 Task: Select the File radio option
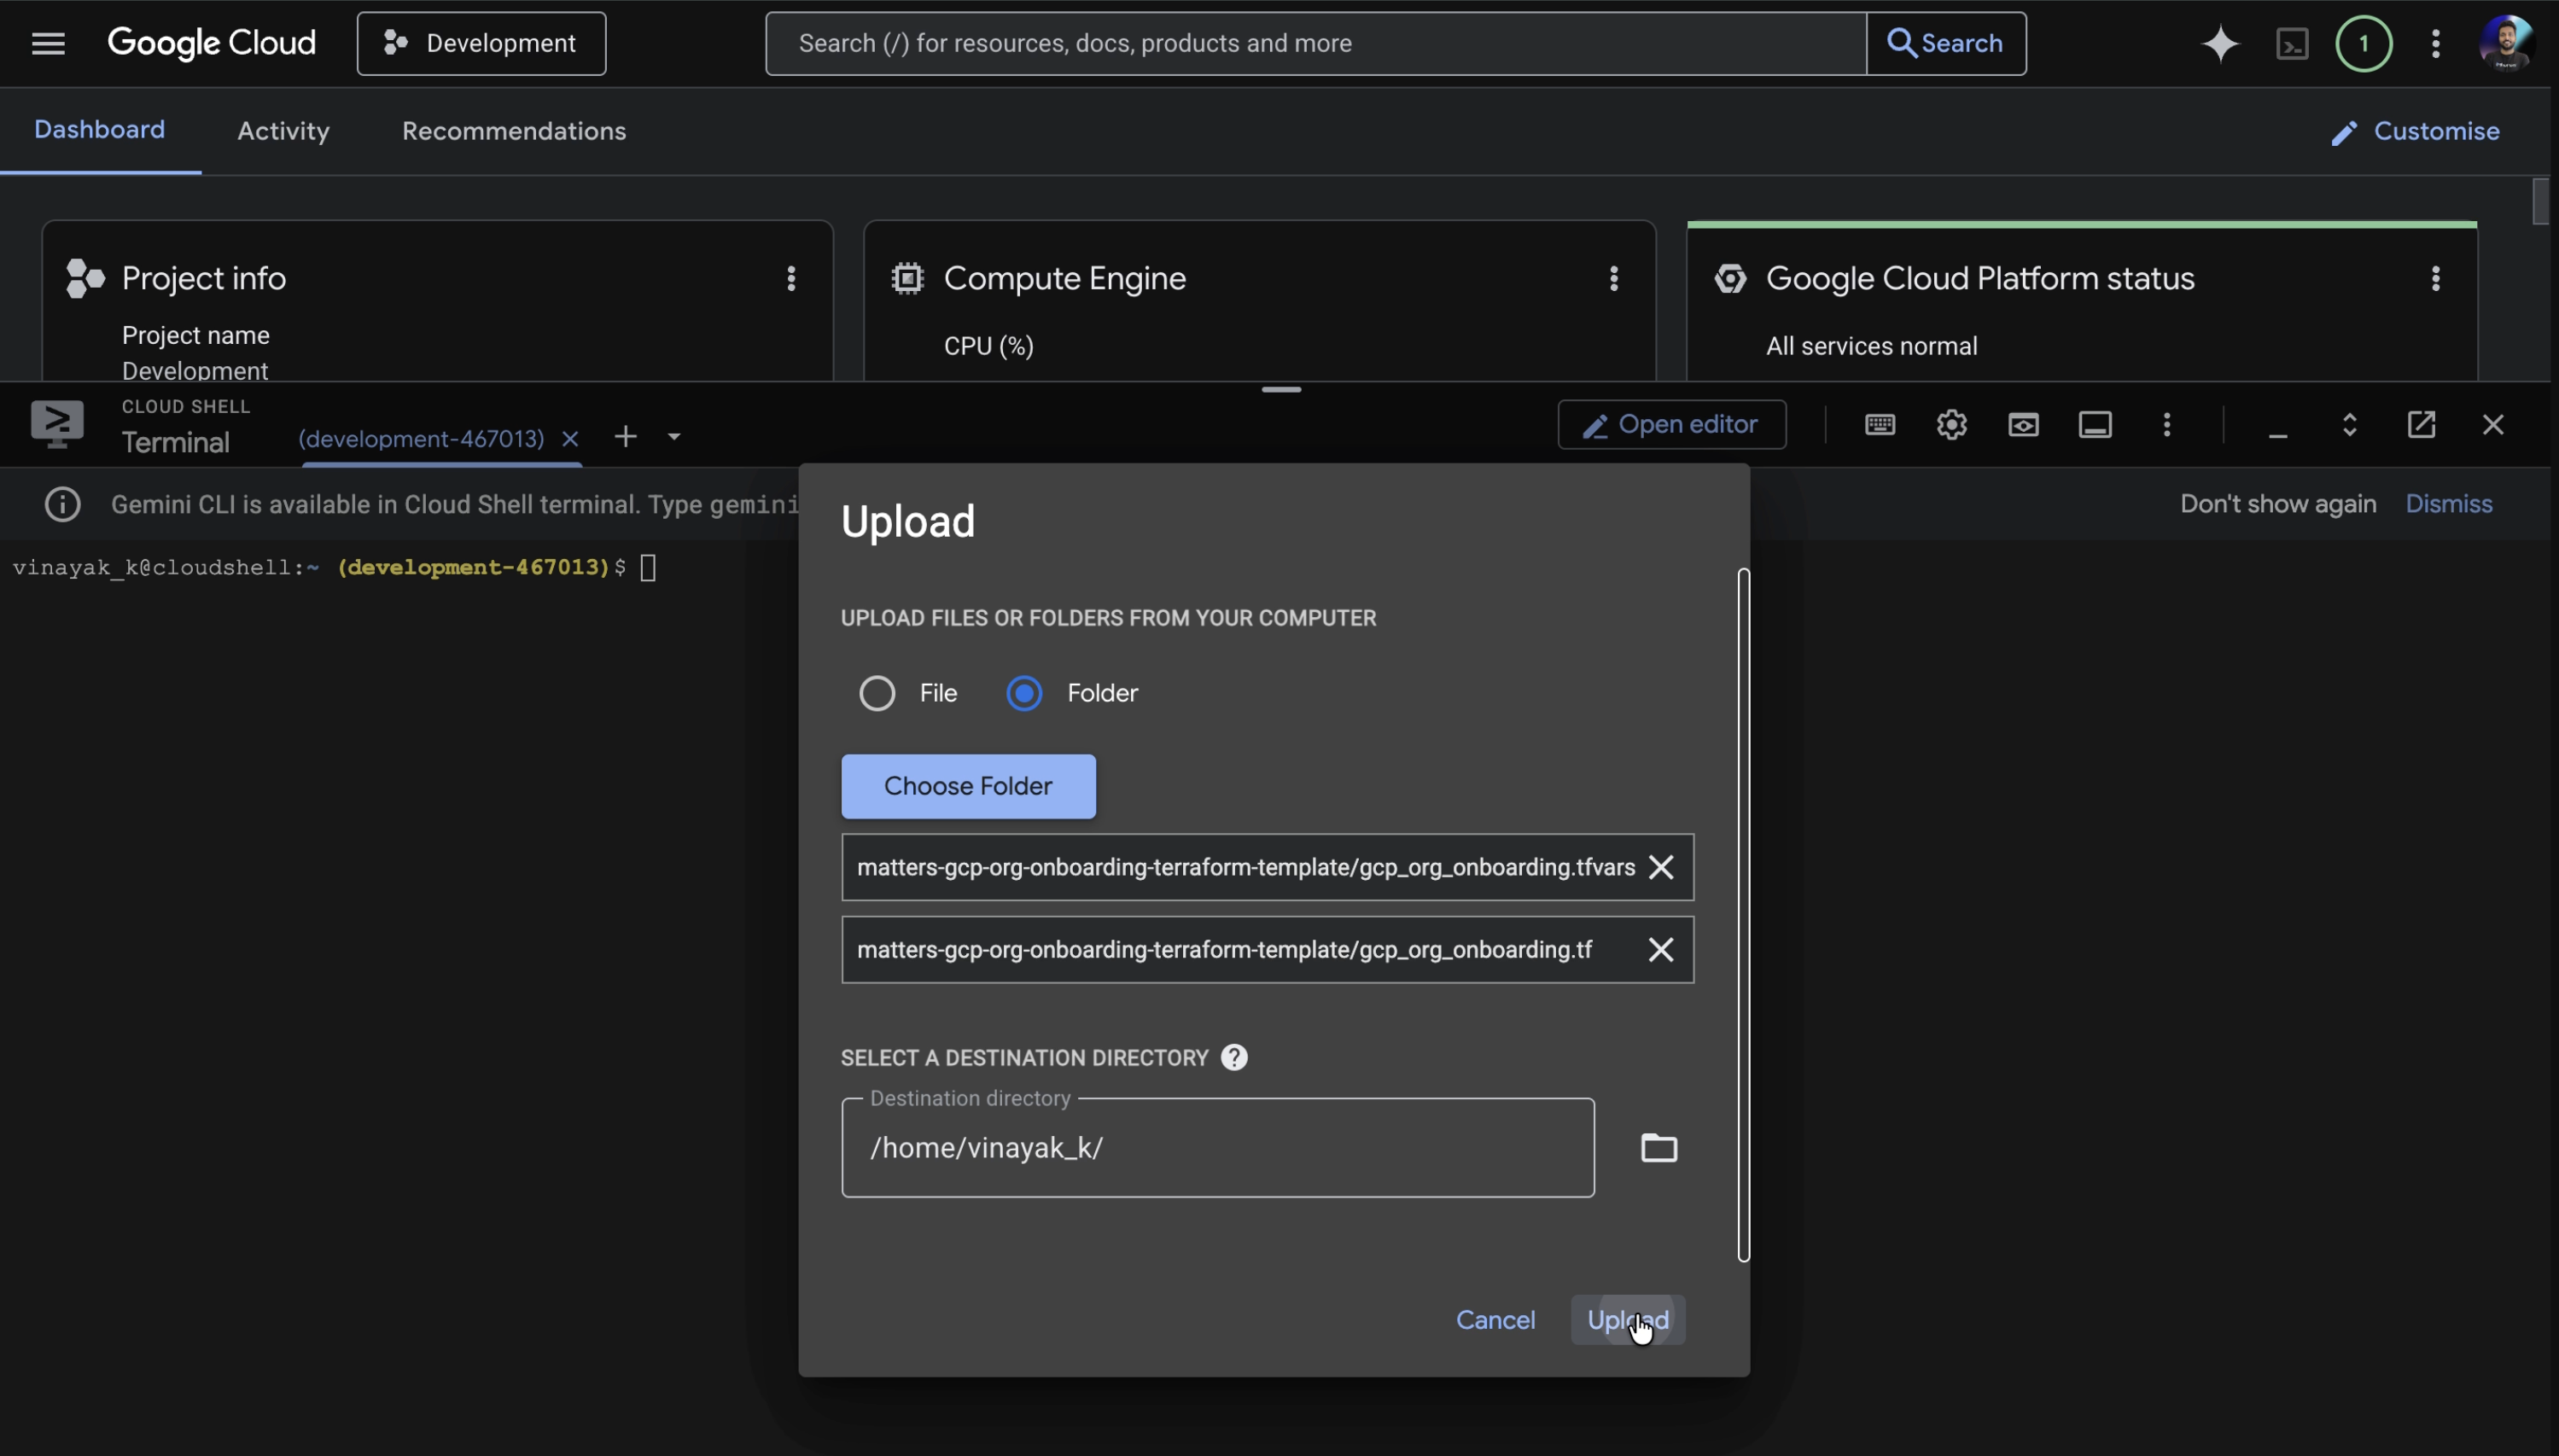877,693
